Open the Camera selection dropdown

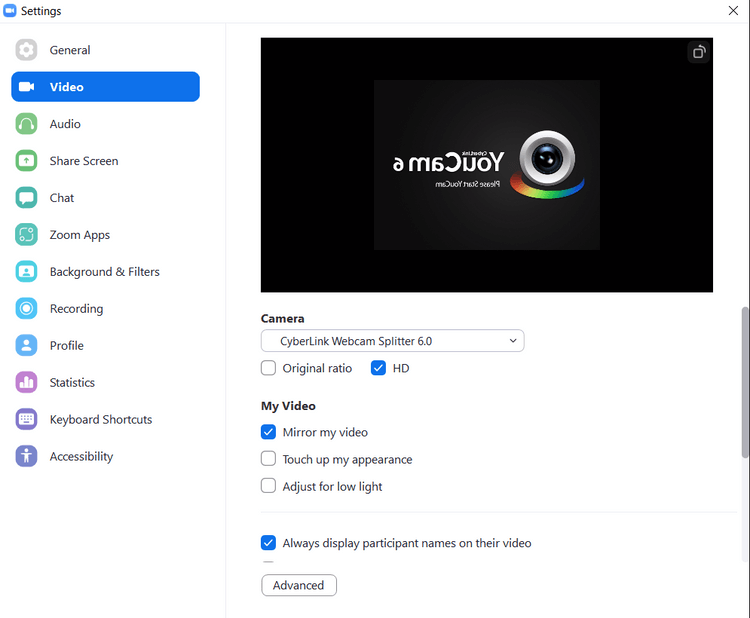coord(392,341)
